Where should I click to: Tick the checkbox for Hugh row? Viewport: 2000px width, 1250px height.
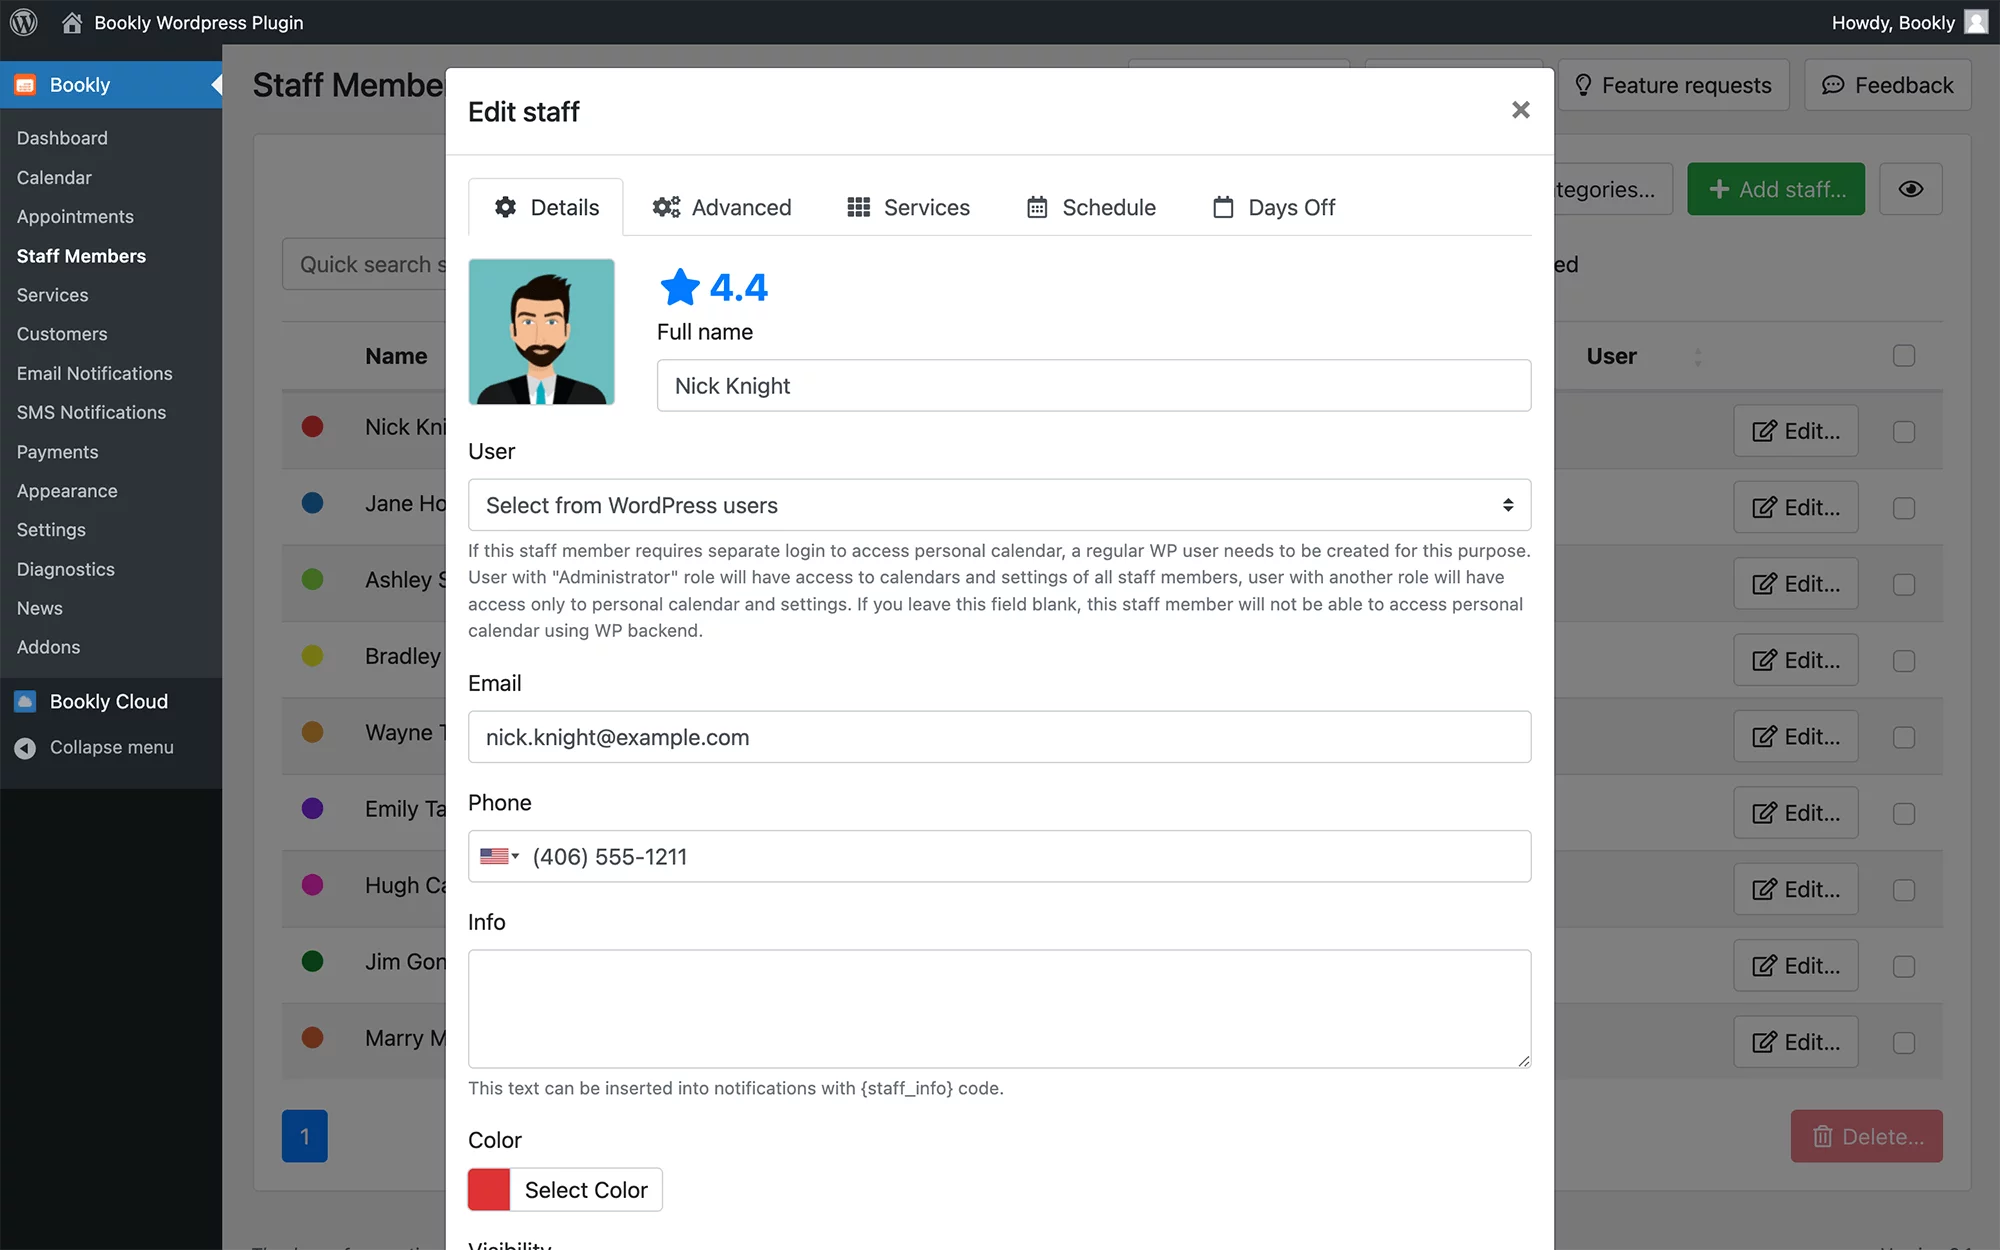(x=1904, y=890)
